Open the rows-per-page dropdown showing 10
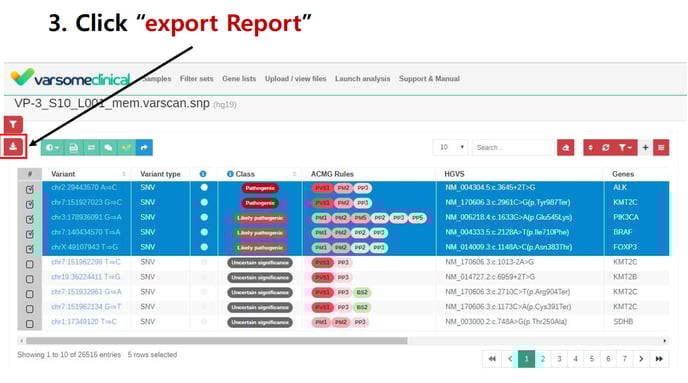 pos(450,147)
